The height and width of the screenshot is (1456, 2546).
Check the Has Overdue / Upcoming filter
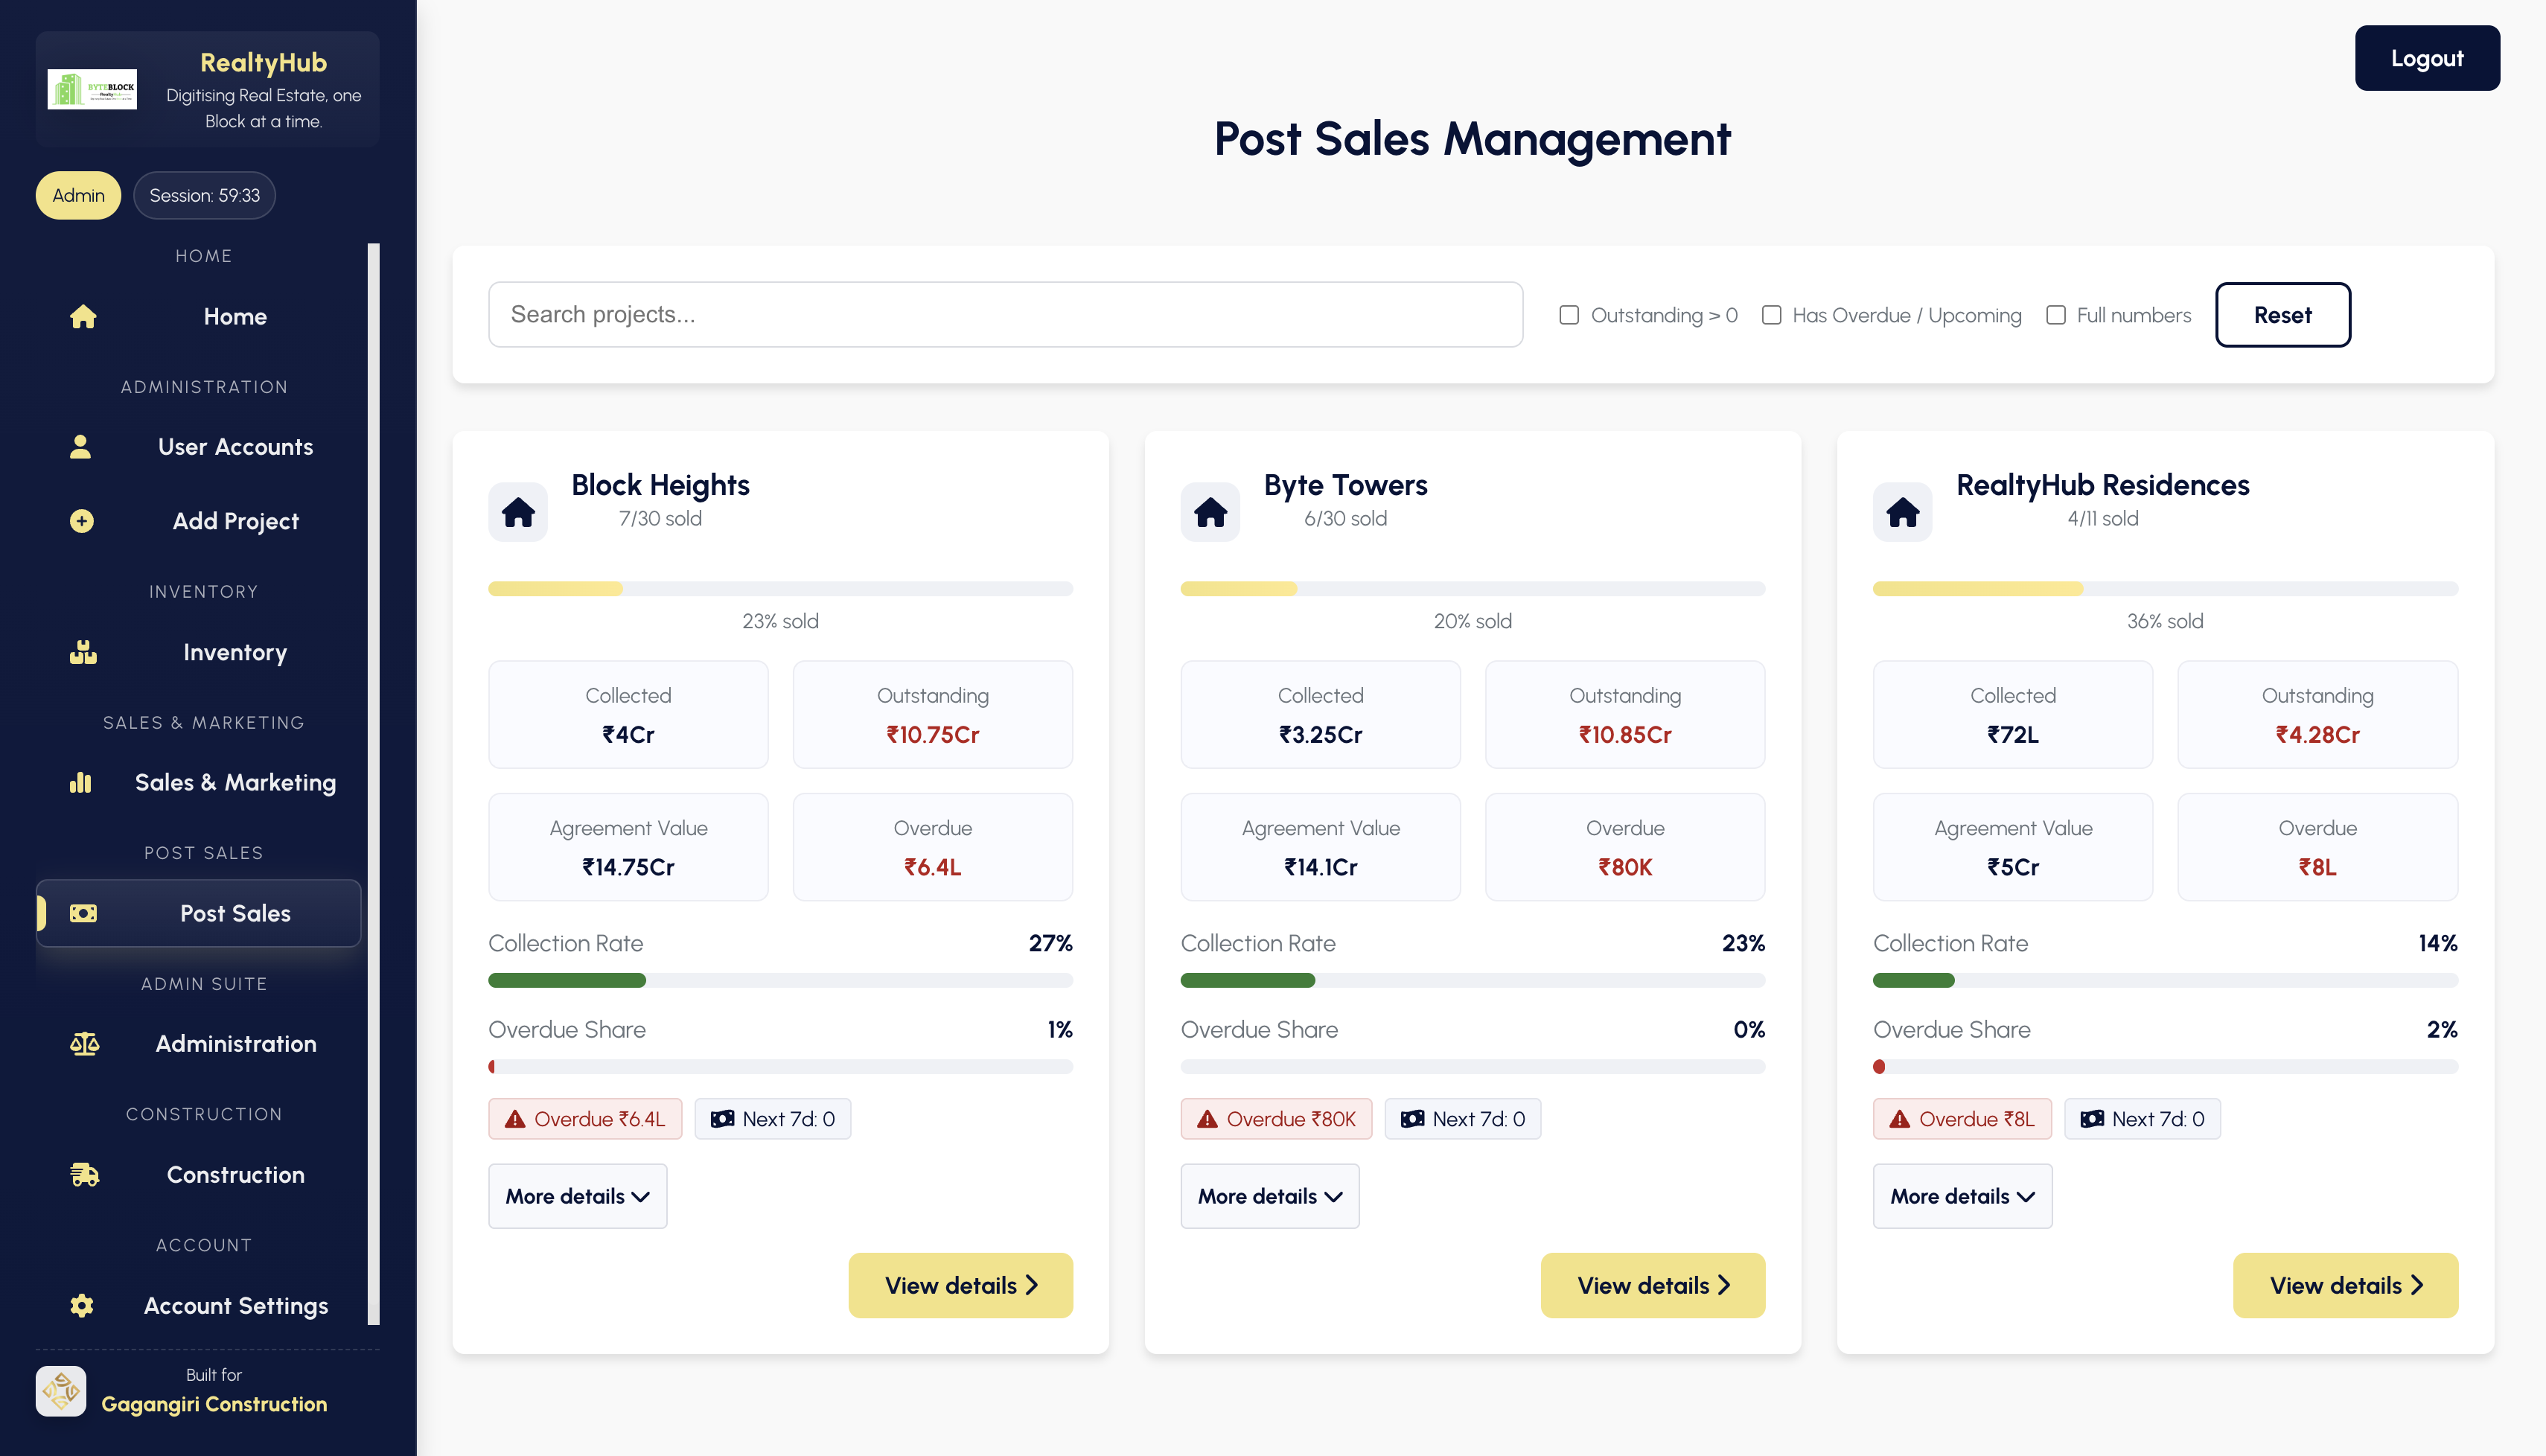point(1772,314)
